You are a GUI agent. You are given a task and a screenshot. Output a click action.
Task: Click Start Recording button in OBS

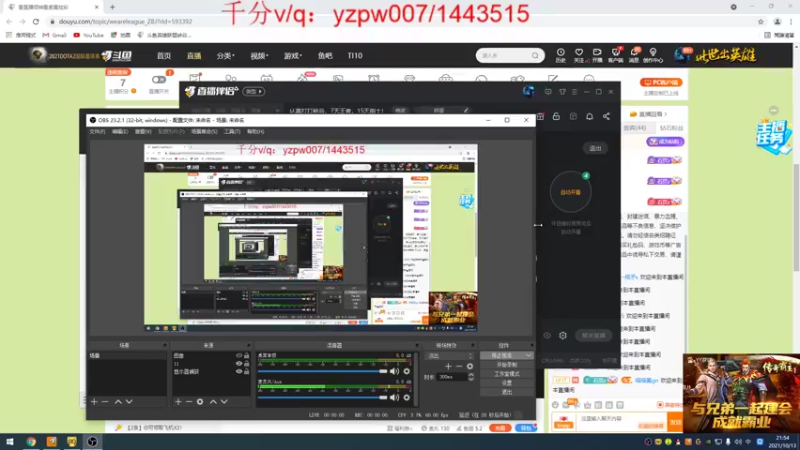(506, 364)
